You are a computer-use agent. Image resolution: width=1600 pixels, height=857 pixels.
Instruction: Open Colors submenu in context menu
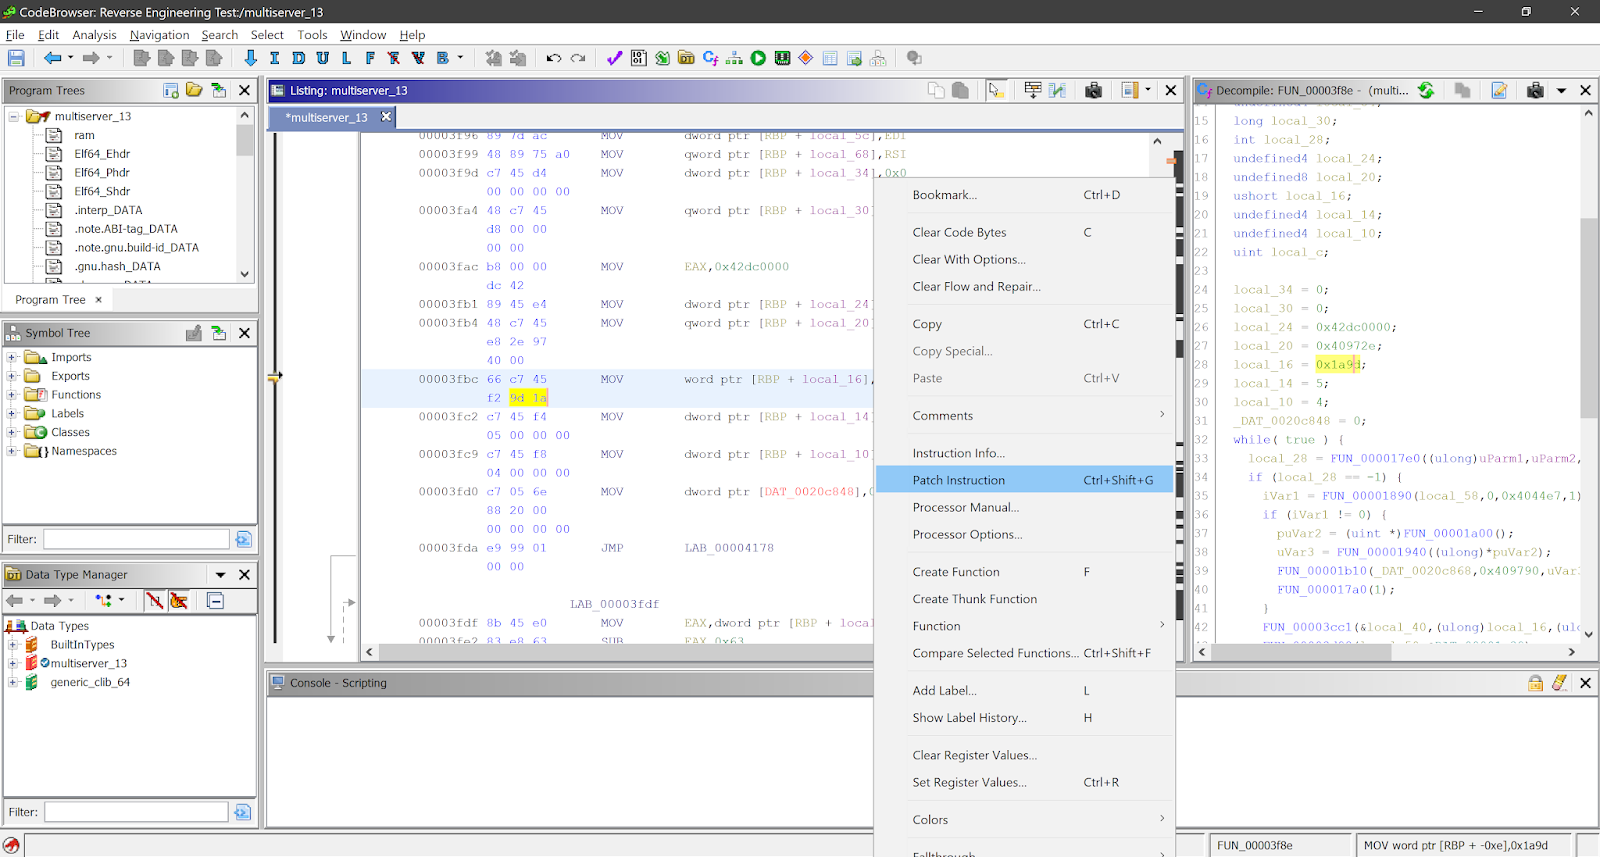(1024, 820)
